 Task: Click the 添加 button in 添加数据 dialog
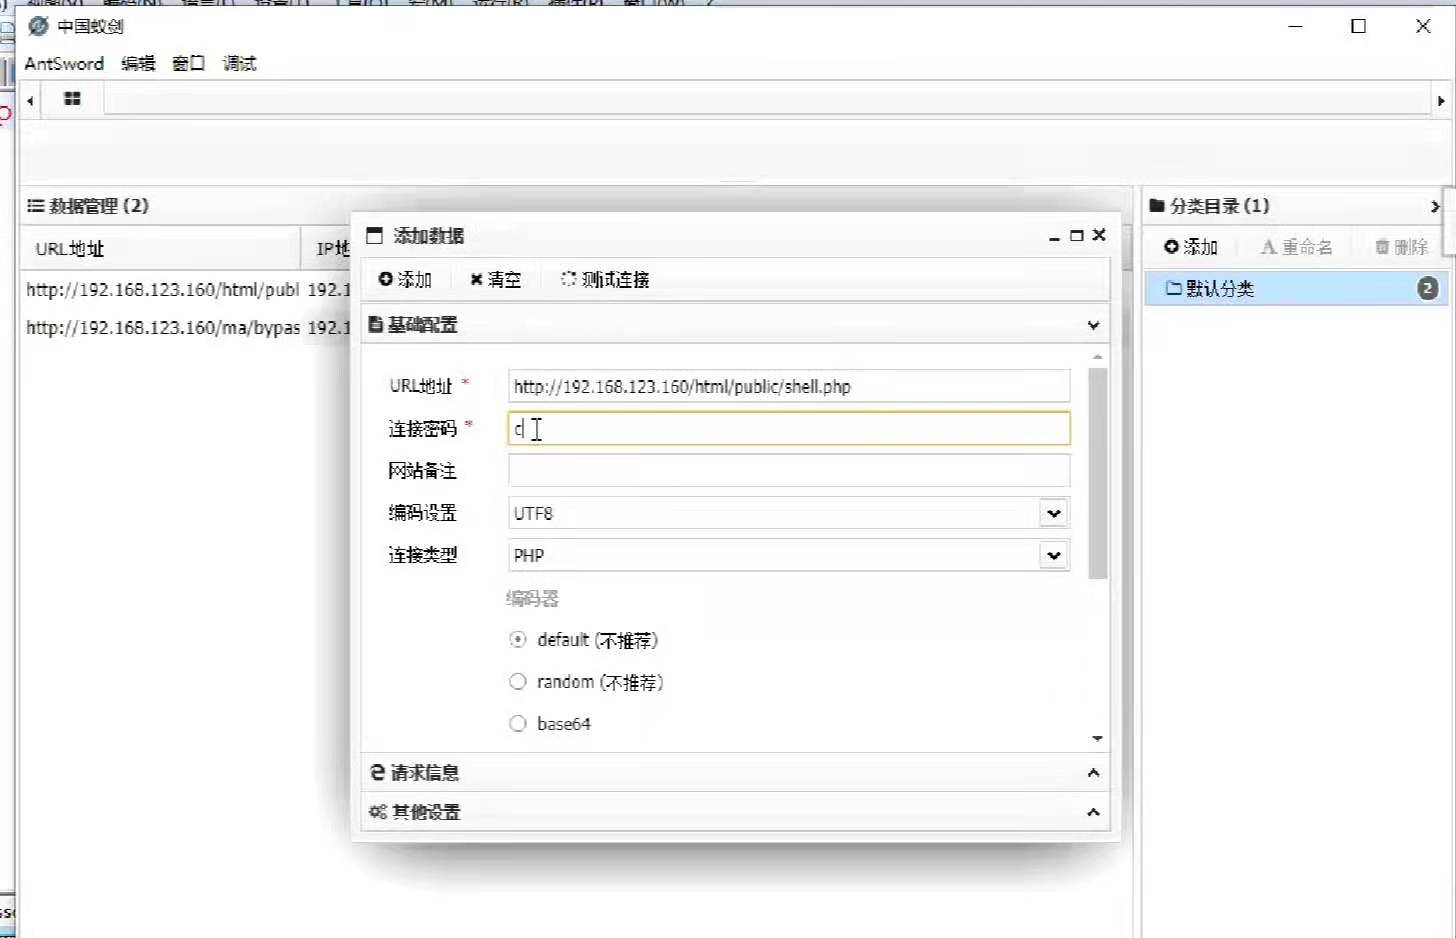point(405,280)
